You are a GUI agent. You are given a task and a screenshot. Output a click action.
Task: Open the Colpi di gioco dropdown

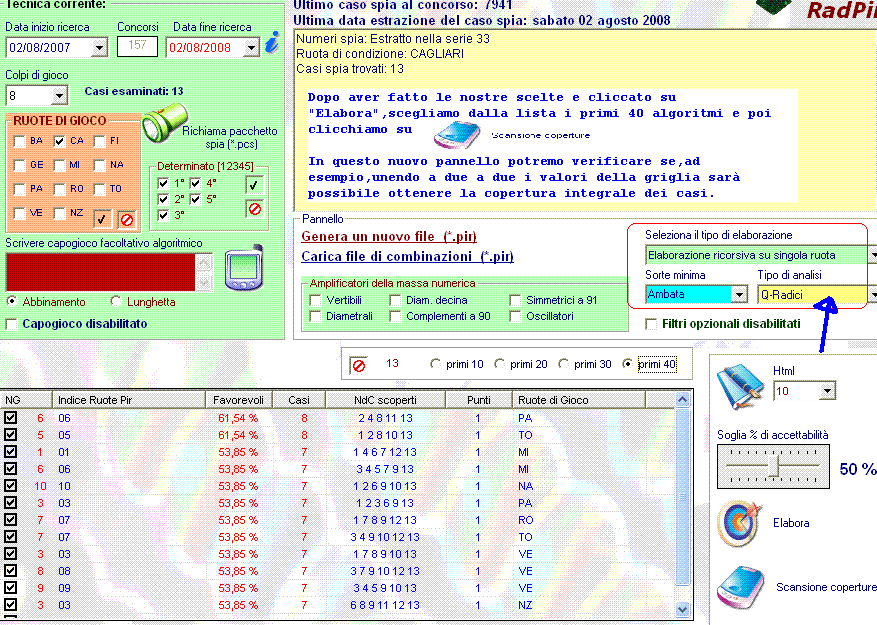[59, 96]
